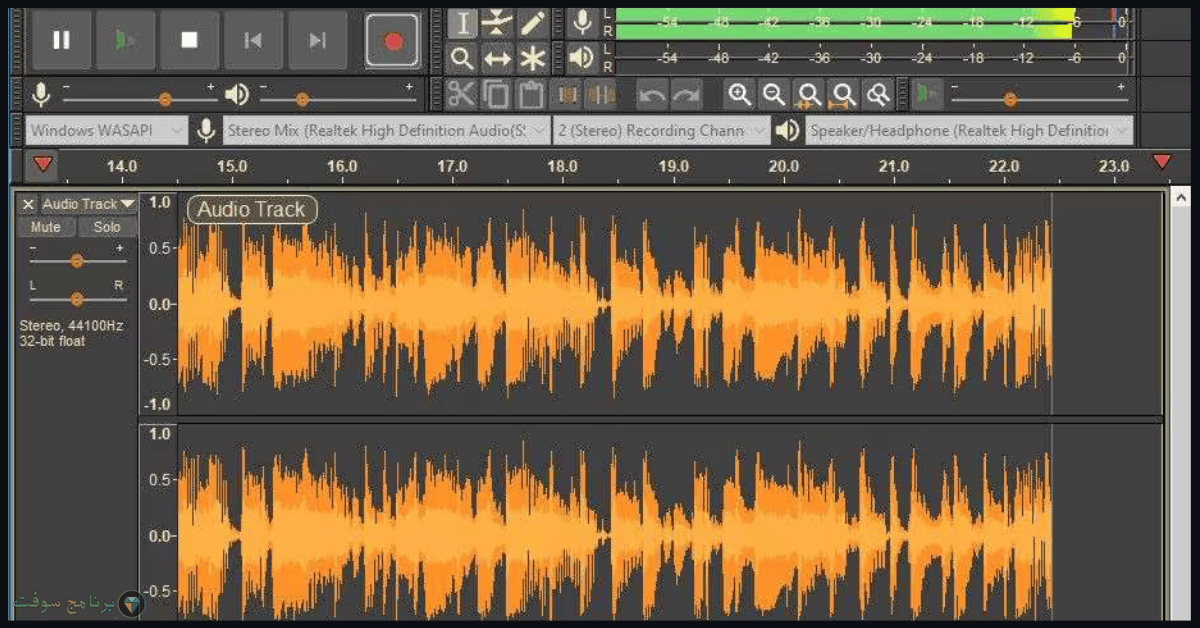The height and width of the screenshot is (628, 1200).
Task: Open the 2 (Stereo) Recording Channels list
Action: (662, 130)
